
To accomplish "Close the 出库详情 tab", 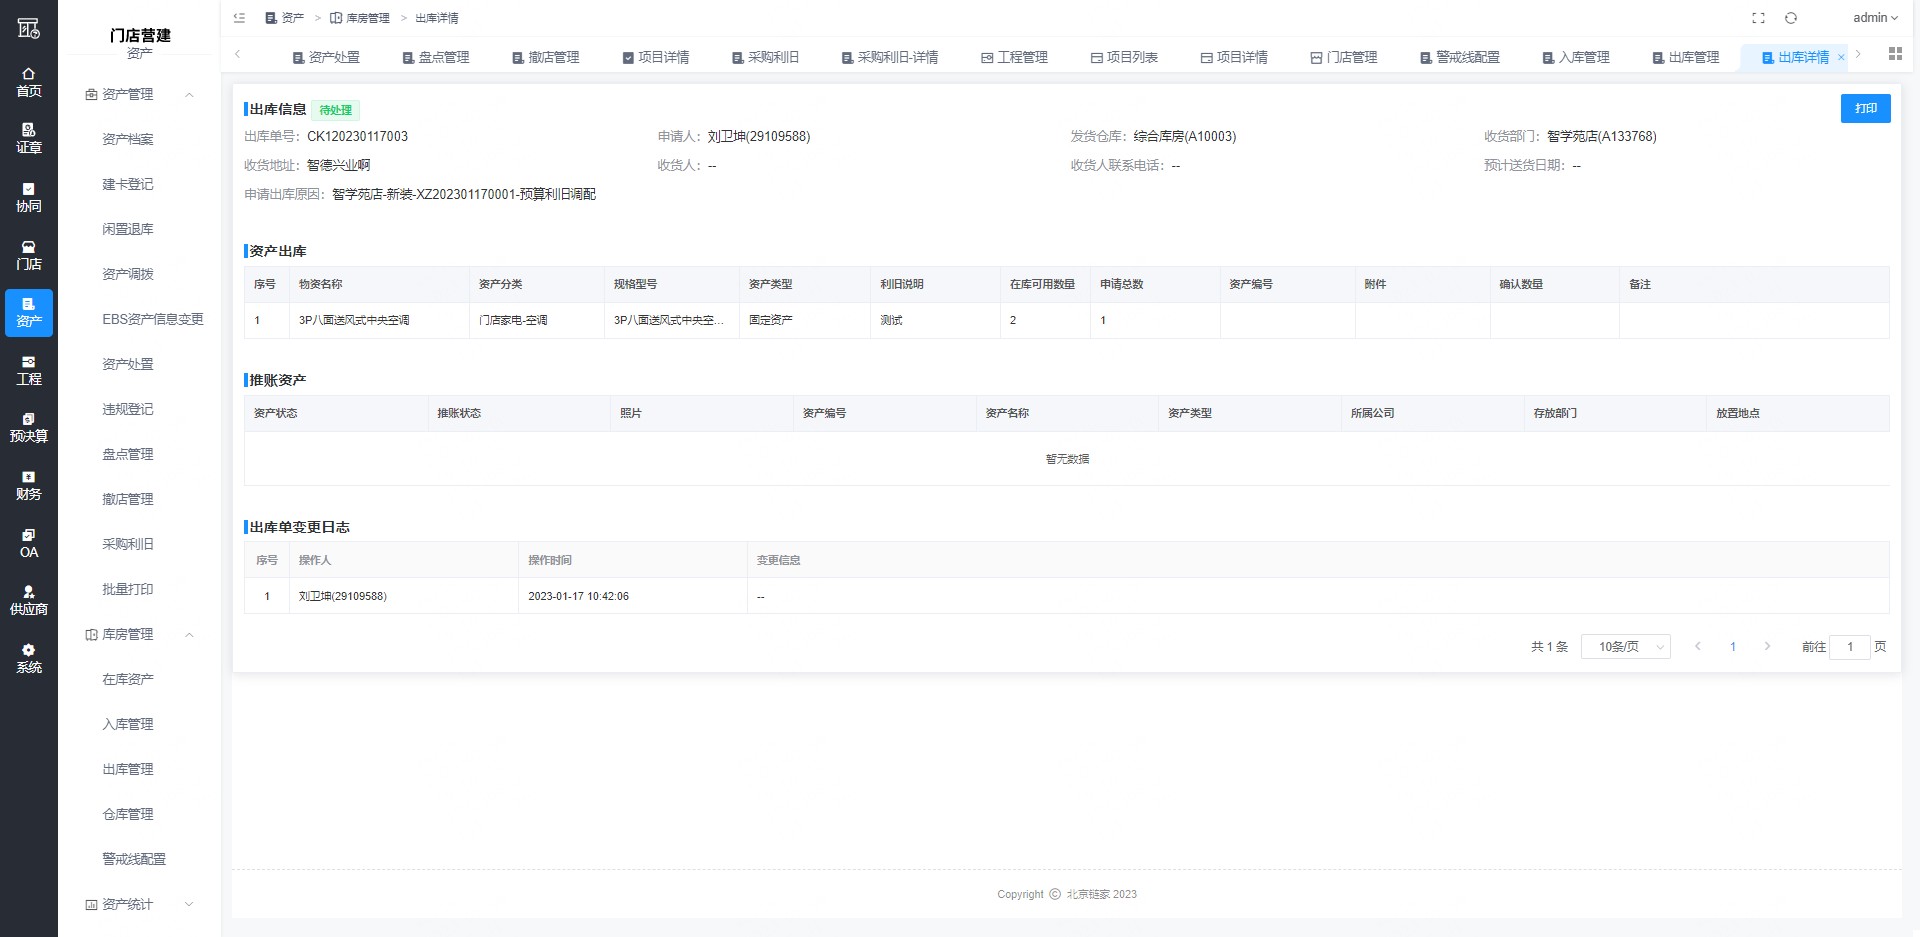I will click(x=1841, y=58).
